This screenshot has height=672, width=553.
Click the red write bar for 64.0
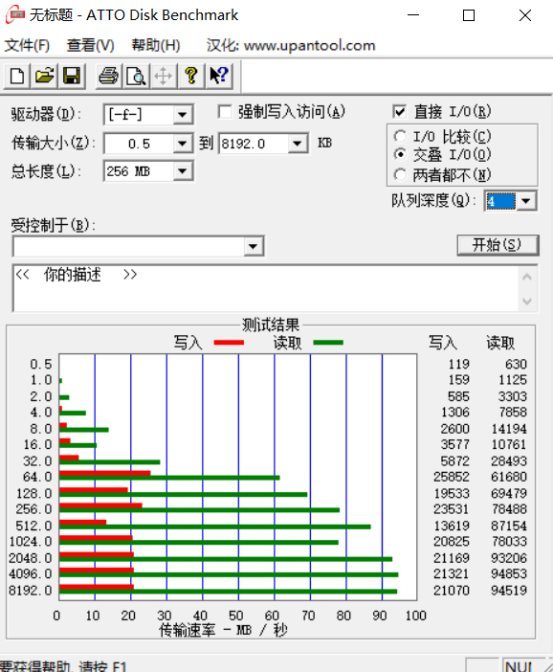(x=105, y=473)
